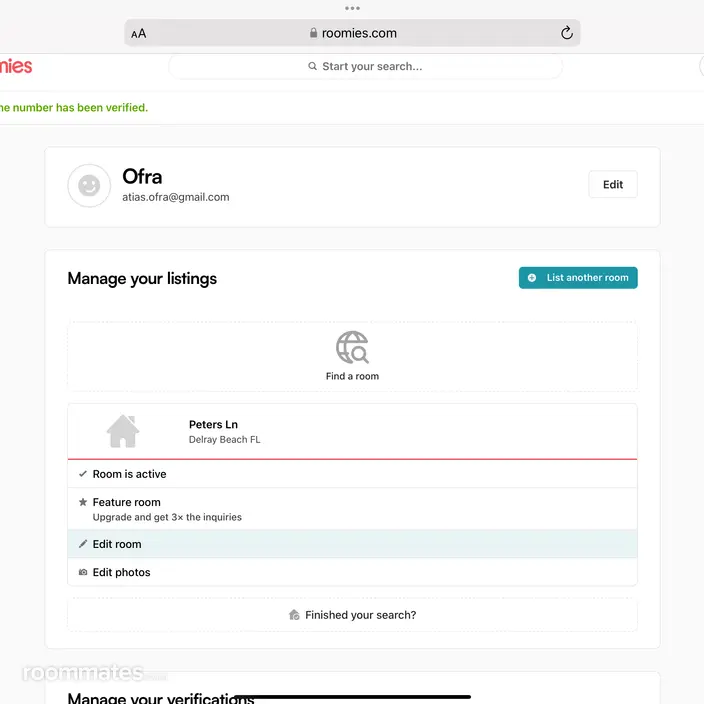Tap the Safari reload page icon

pos(567,33)
